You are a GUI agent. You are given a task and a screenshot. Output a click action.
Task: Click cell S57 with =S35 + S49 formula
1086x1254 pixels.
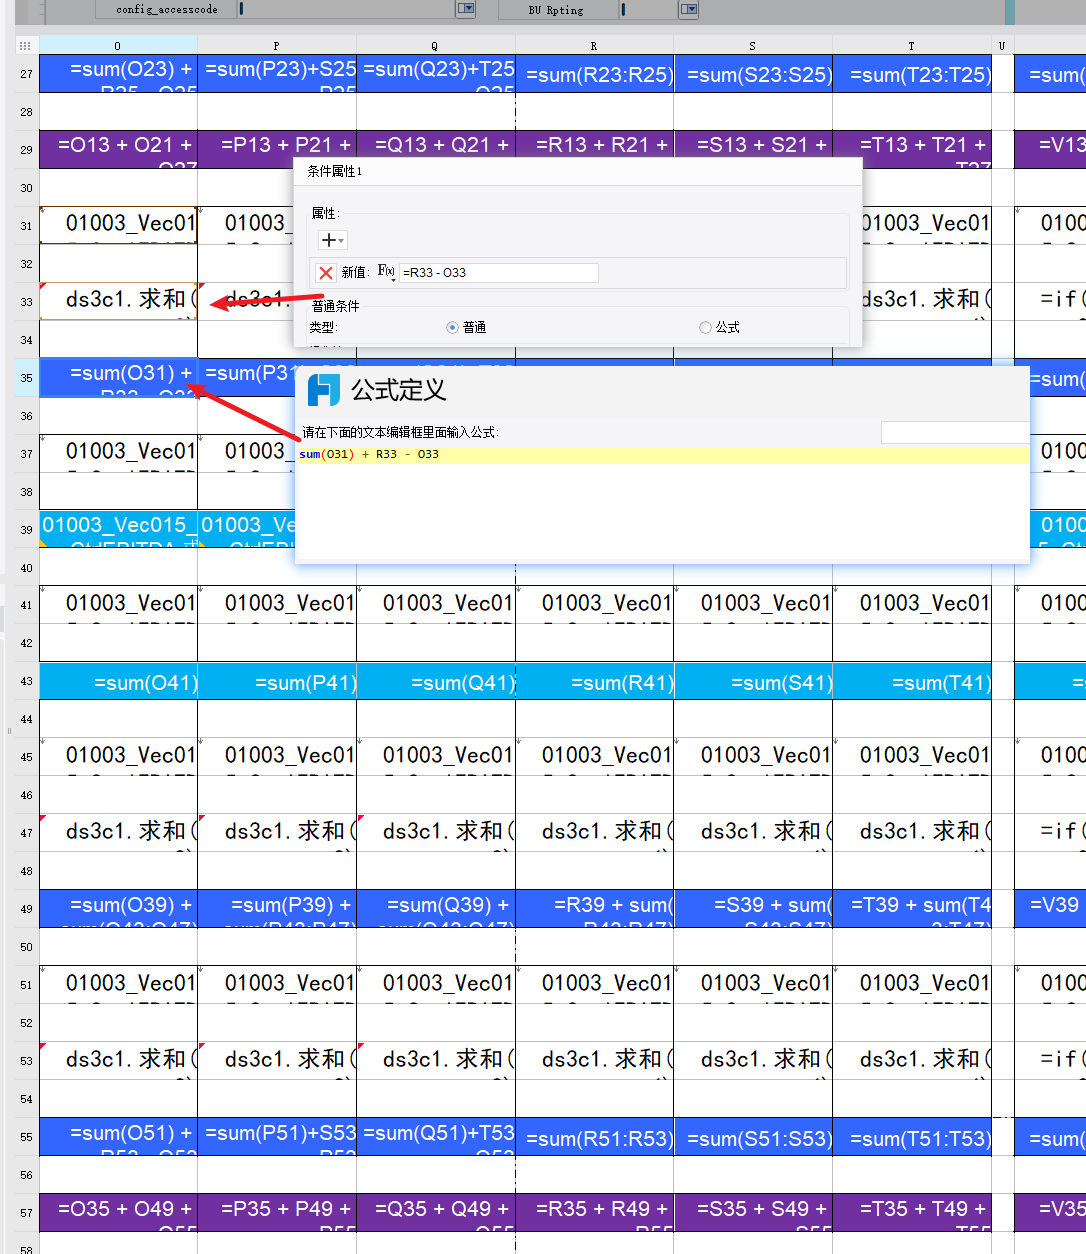(753, 1211)
